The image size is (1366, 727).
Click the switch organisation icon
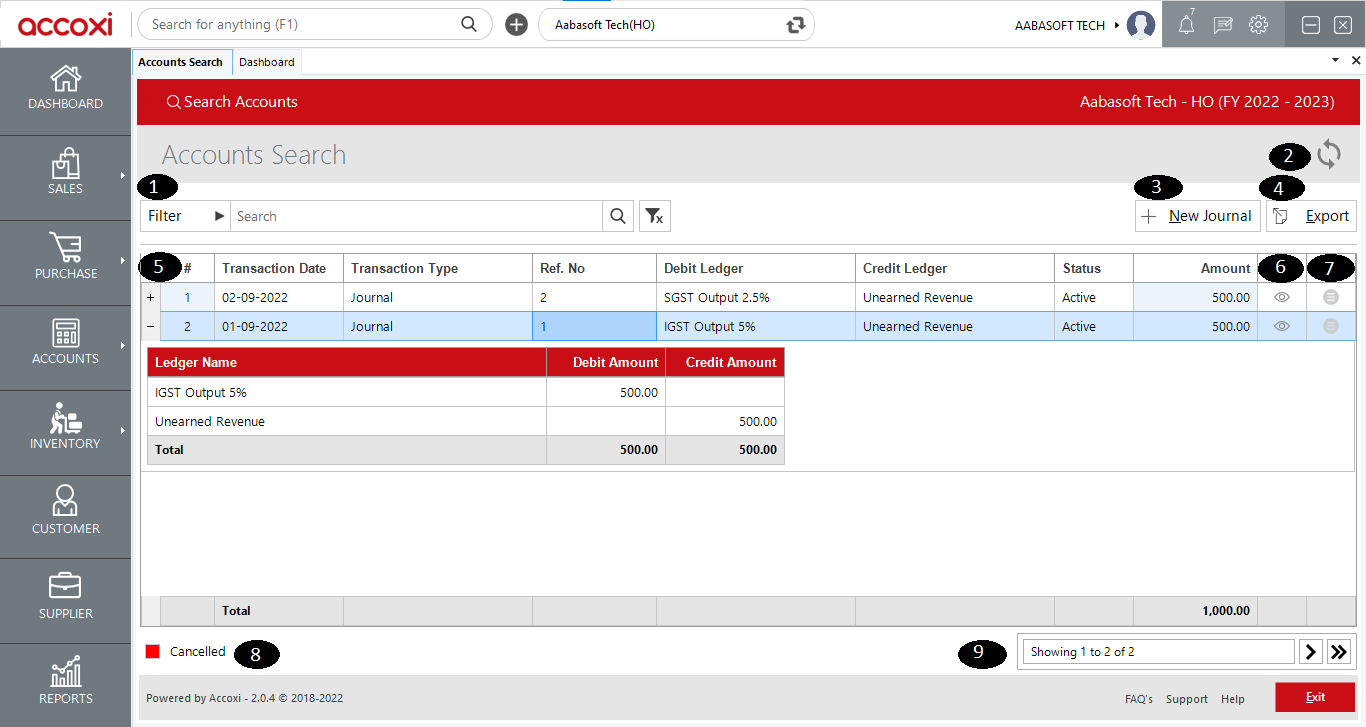coord(796,25)
